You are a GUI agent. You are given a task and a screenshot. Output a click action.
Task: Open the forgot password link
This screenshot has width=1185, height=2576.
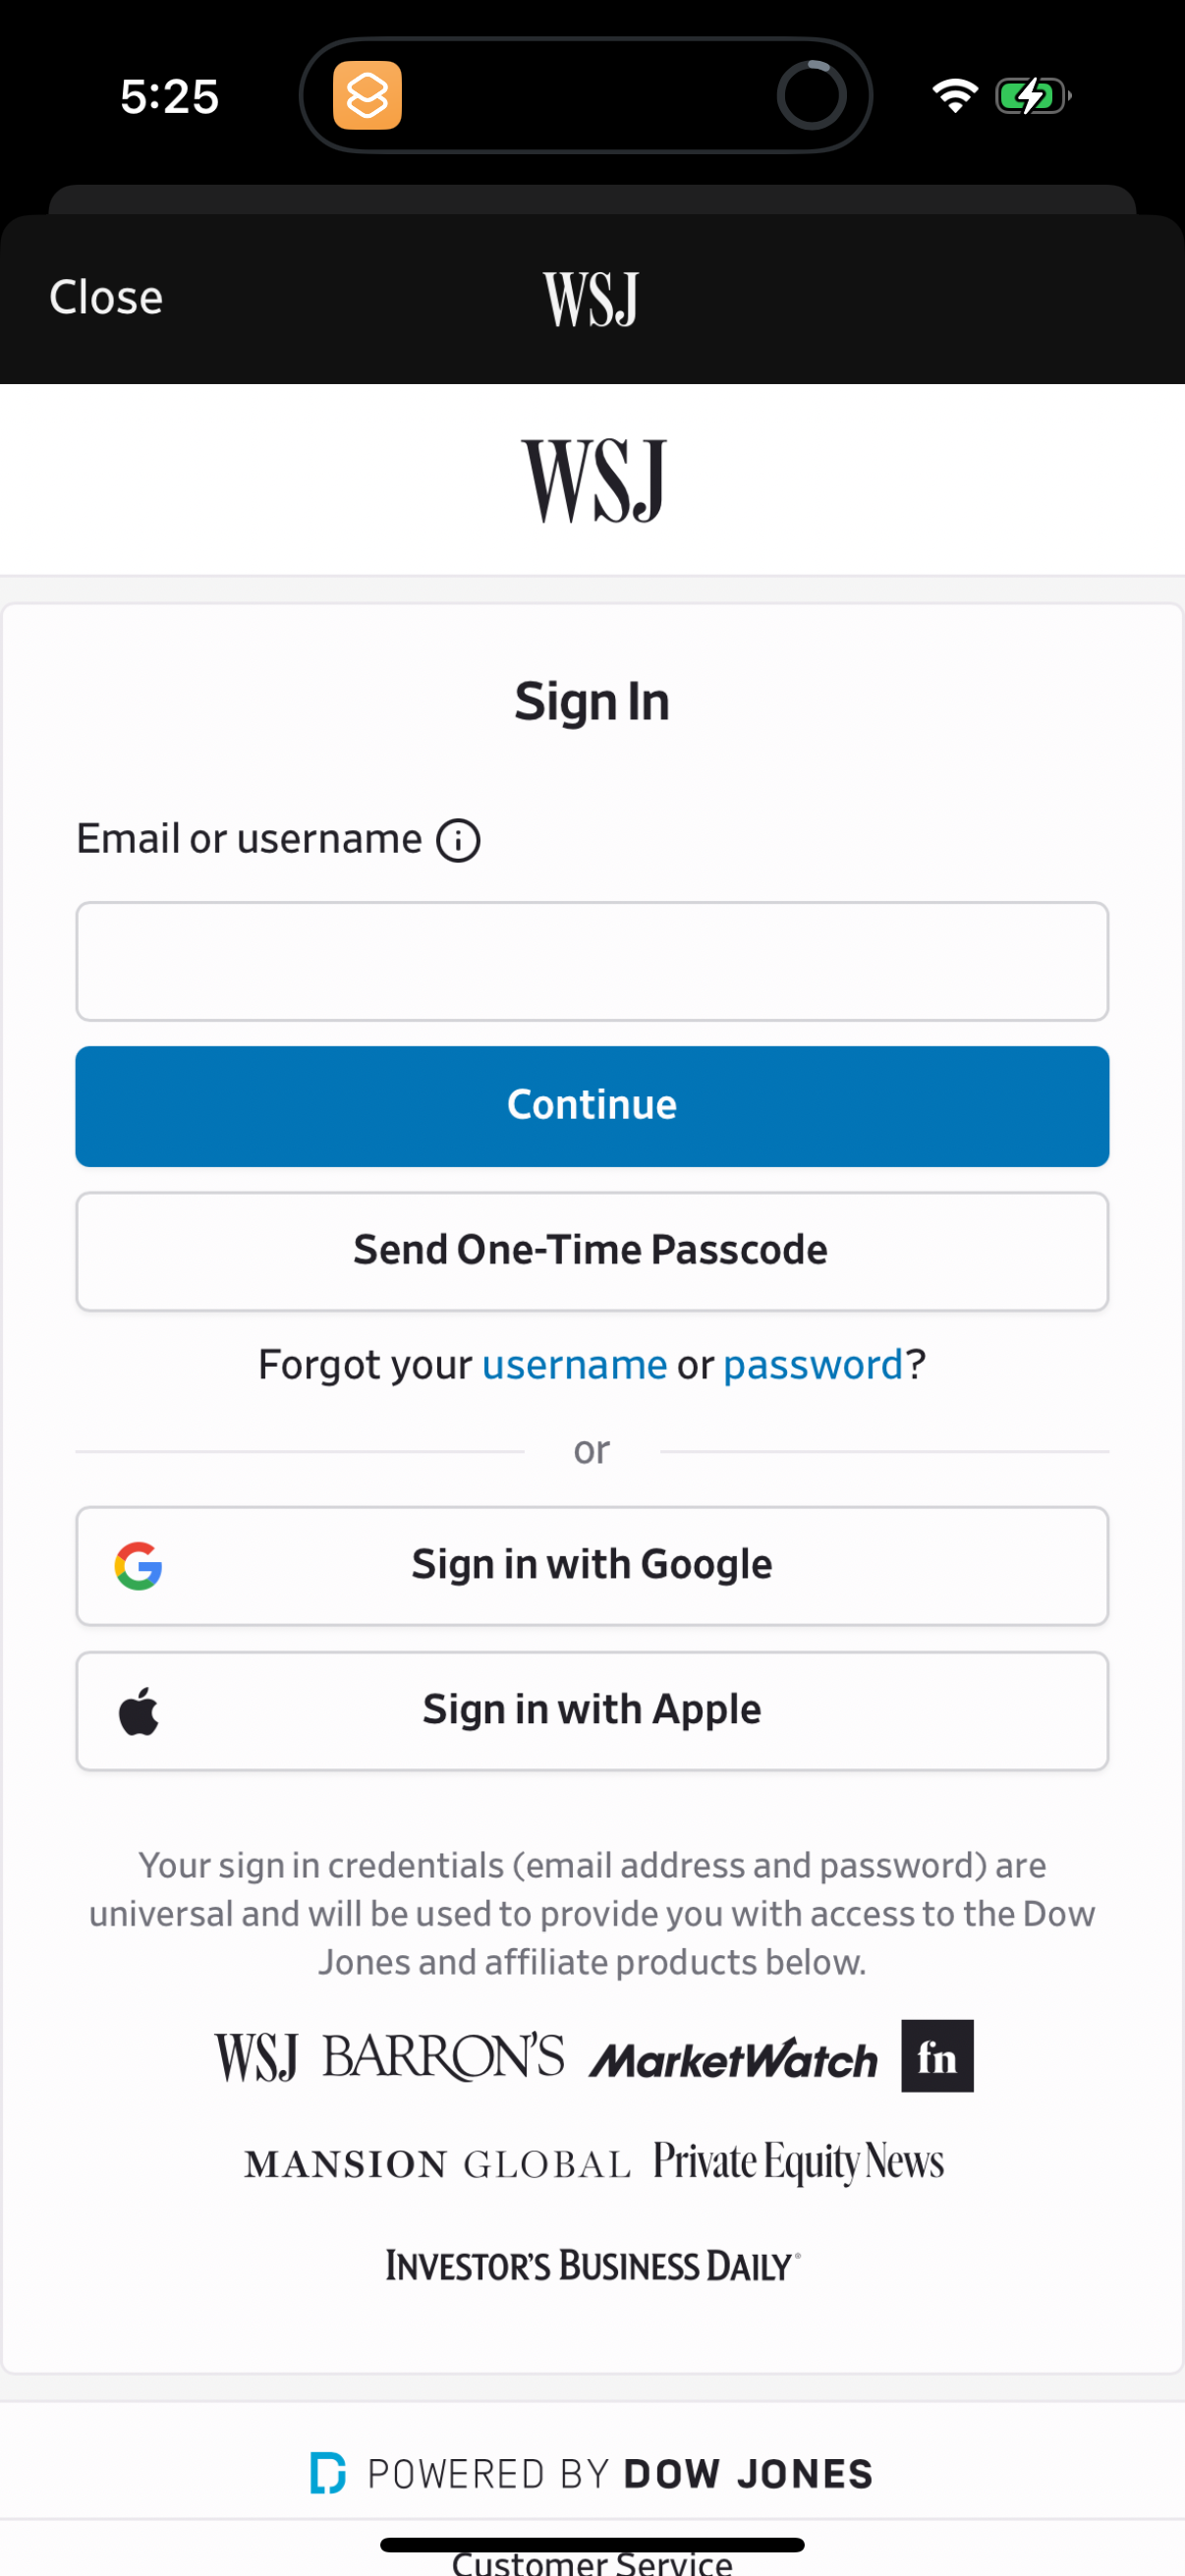pyautogui.click(x=812, y=1364)
